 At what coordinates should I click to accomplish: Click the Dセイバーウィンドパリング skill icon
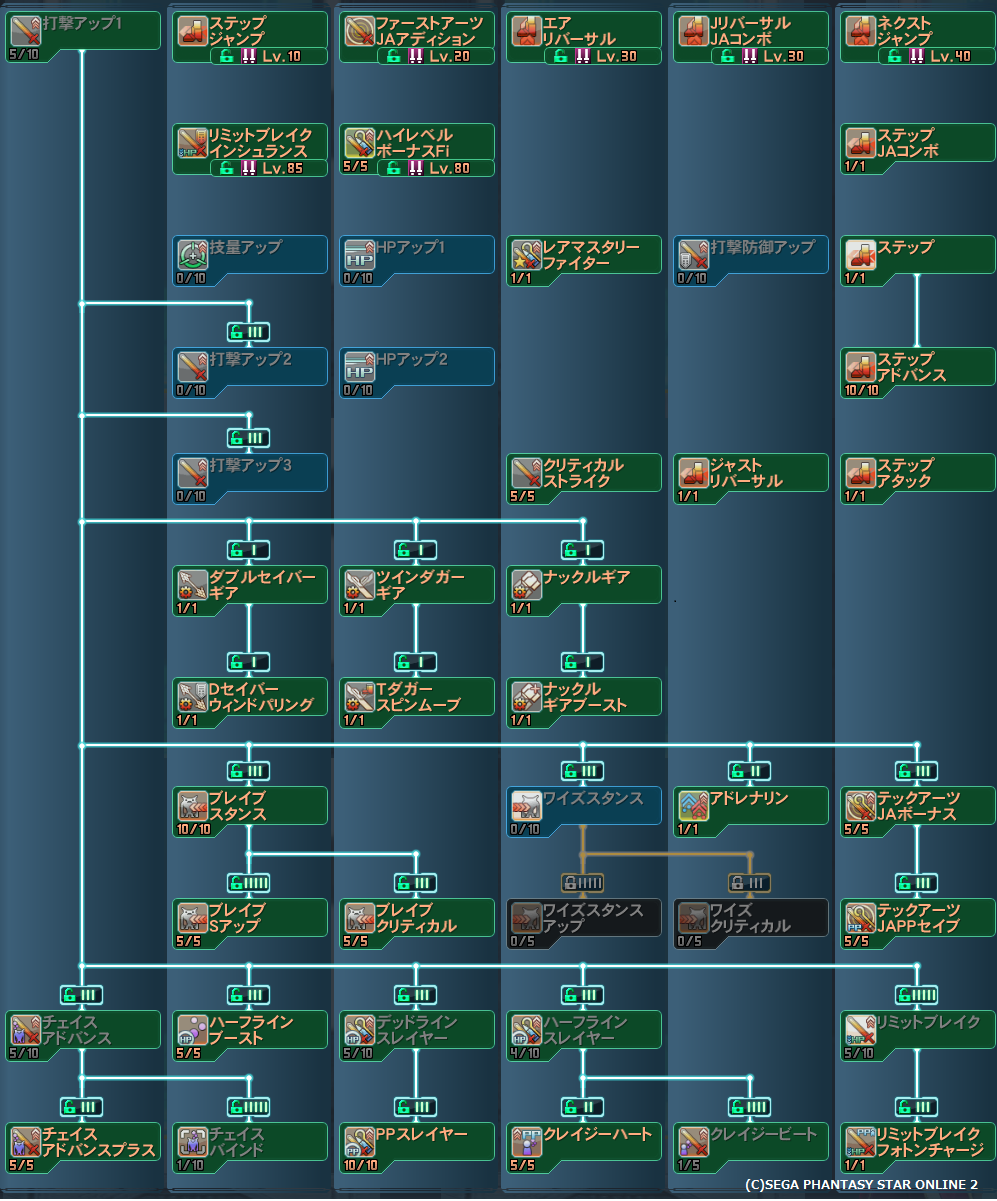pos(192,697)
